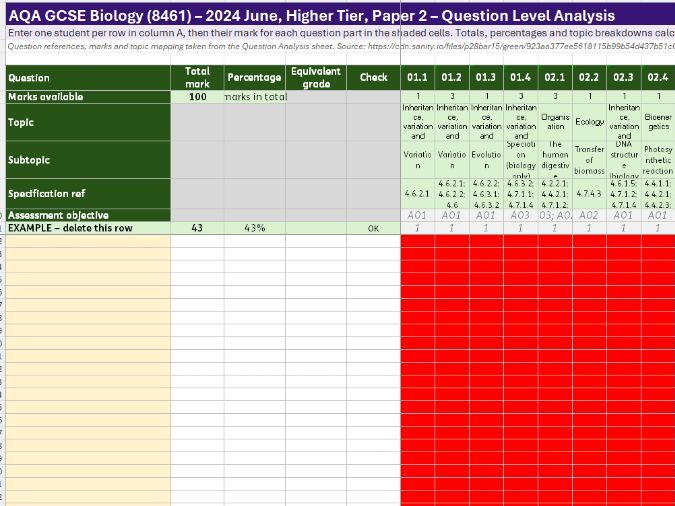The height and width of the screenshot is (506, 675).
Task: Select the 'AO1' assessment objective cell under 01.1
Action: 418,215
